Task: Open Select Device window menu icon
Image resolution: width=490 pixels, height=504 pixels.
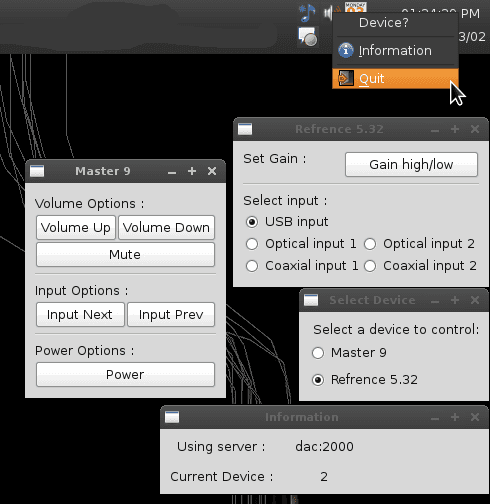Action: [311, 300]
